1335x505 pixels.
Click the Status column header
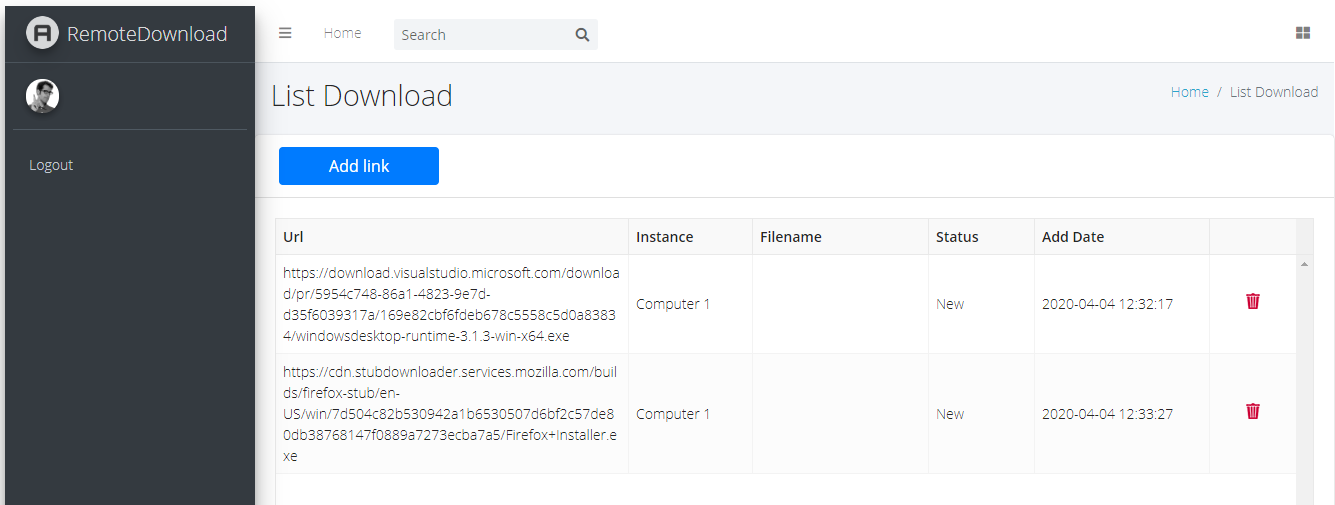957,237
